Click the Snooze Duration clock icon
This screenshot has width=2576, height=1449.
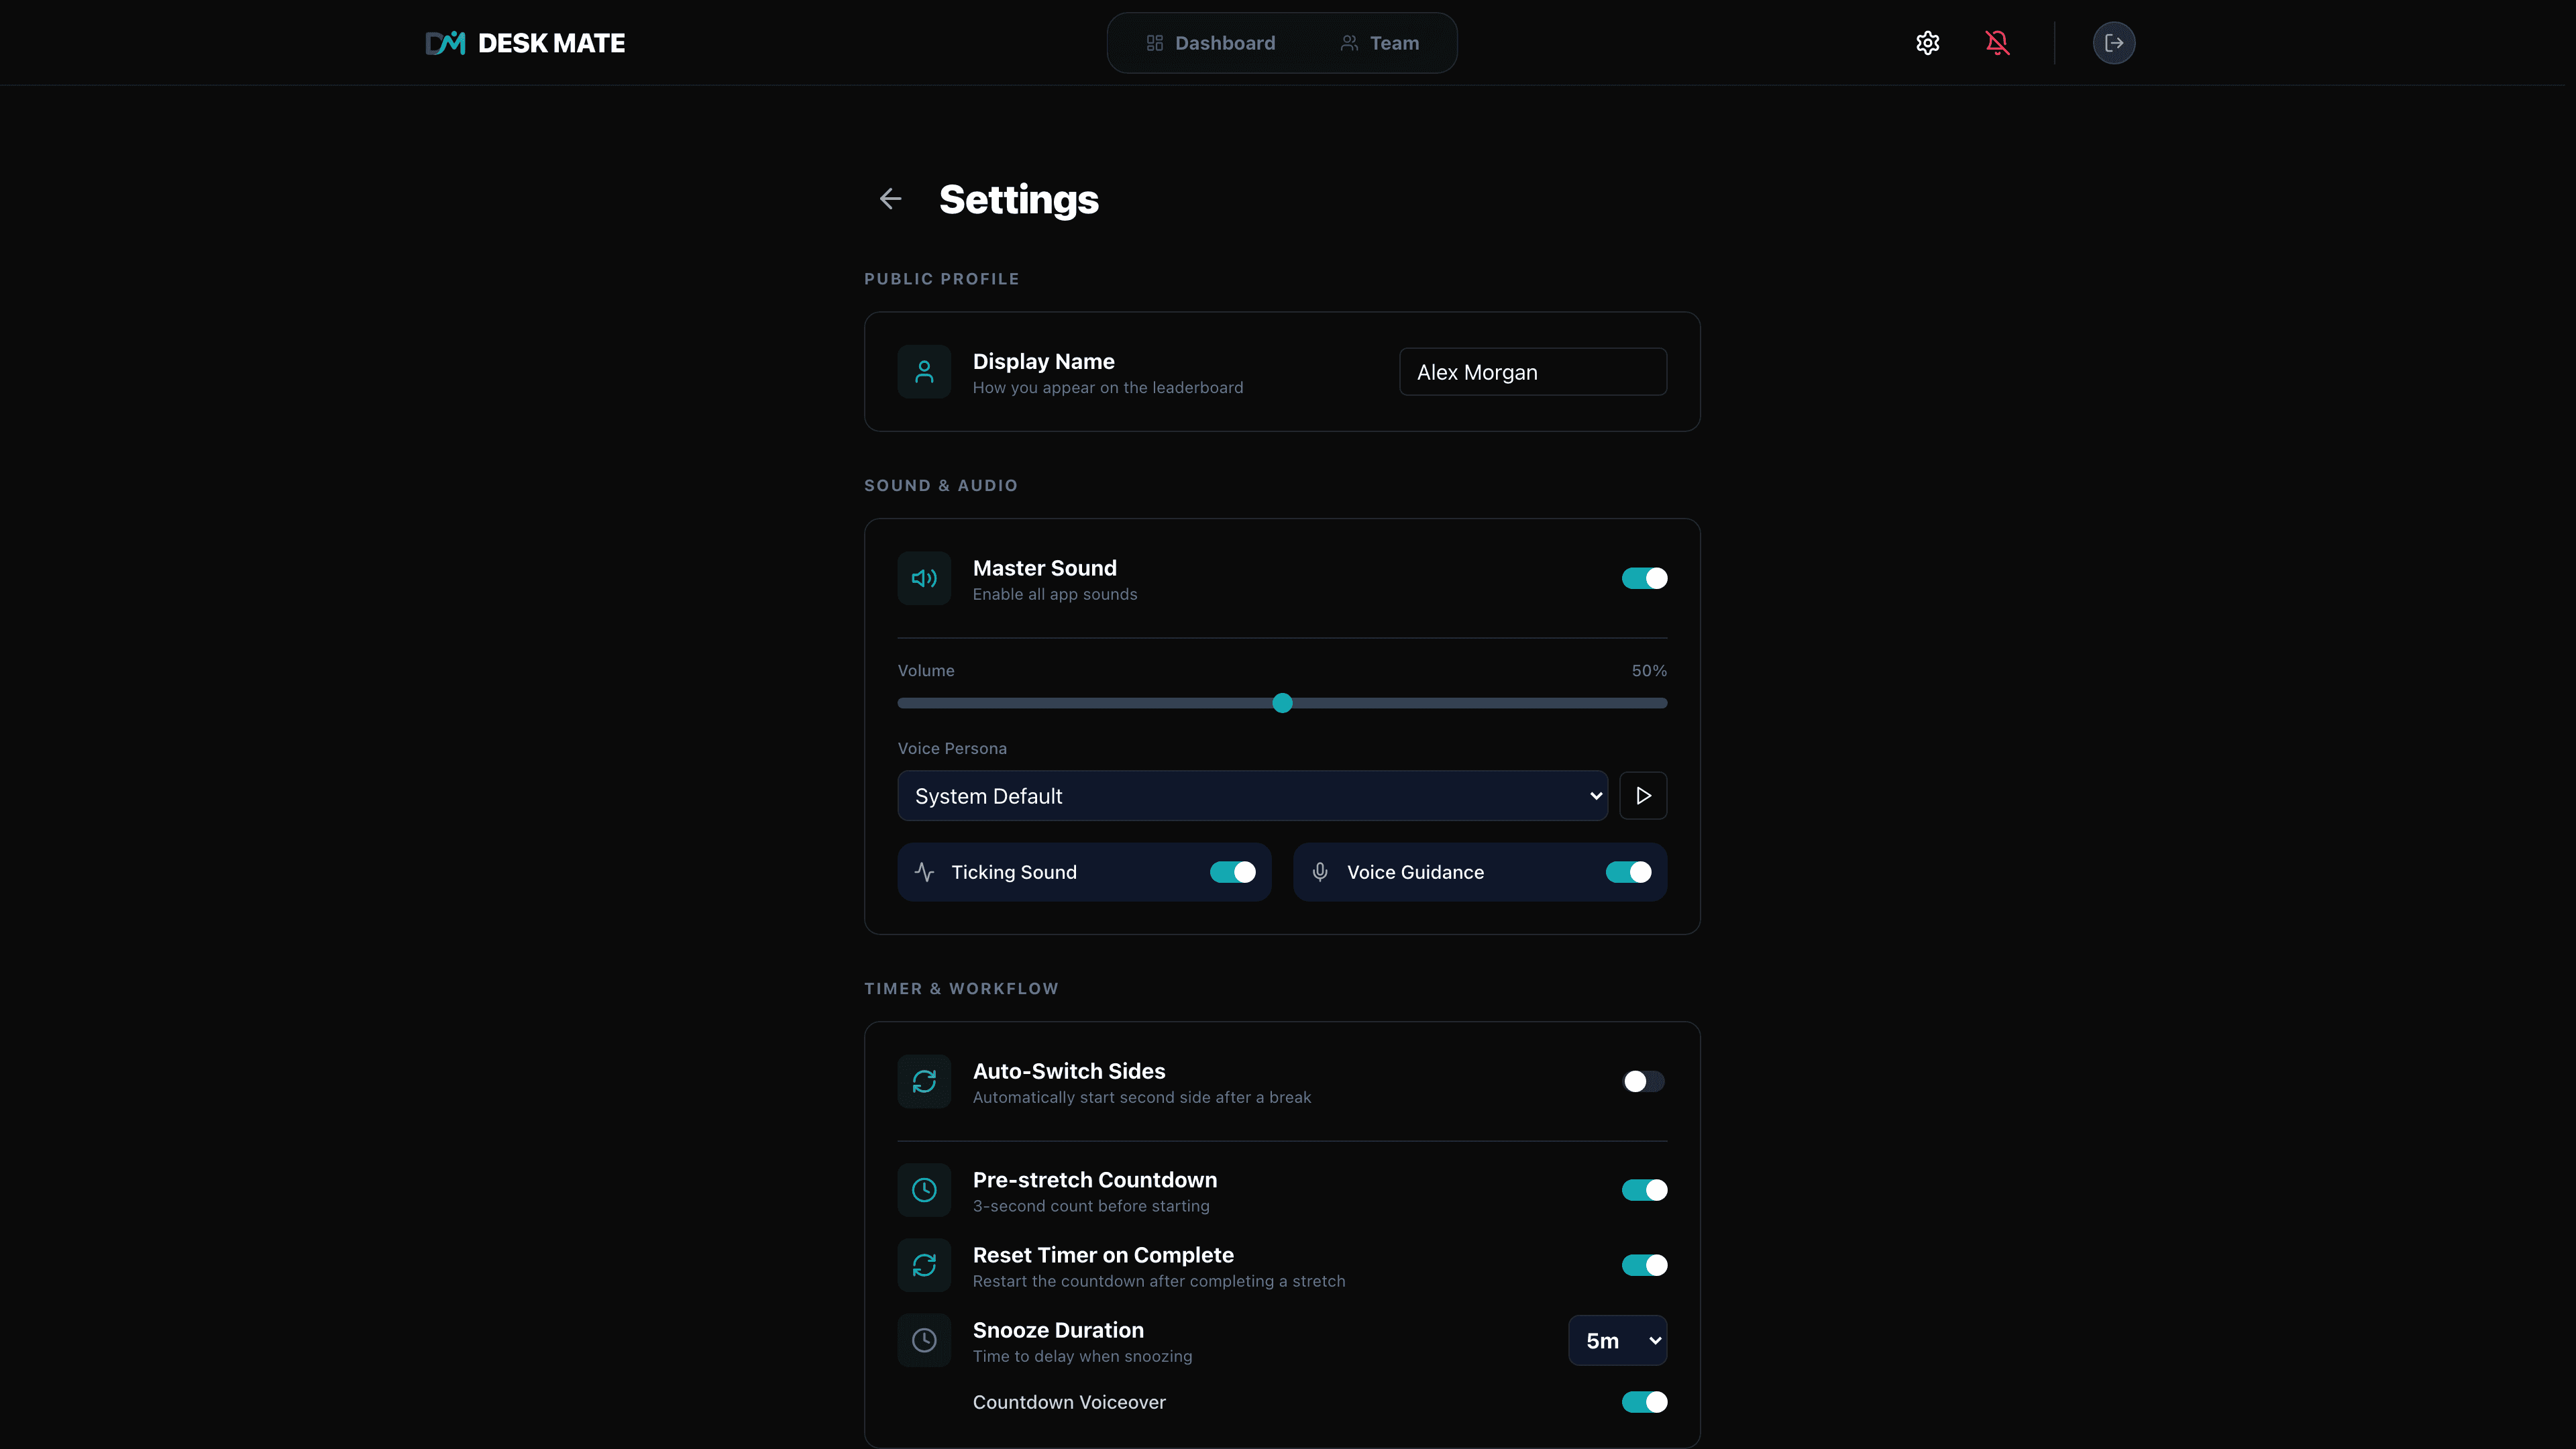(x=924, y=1340)
